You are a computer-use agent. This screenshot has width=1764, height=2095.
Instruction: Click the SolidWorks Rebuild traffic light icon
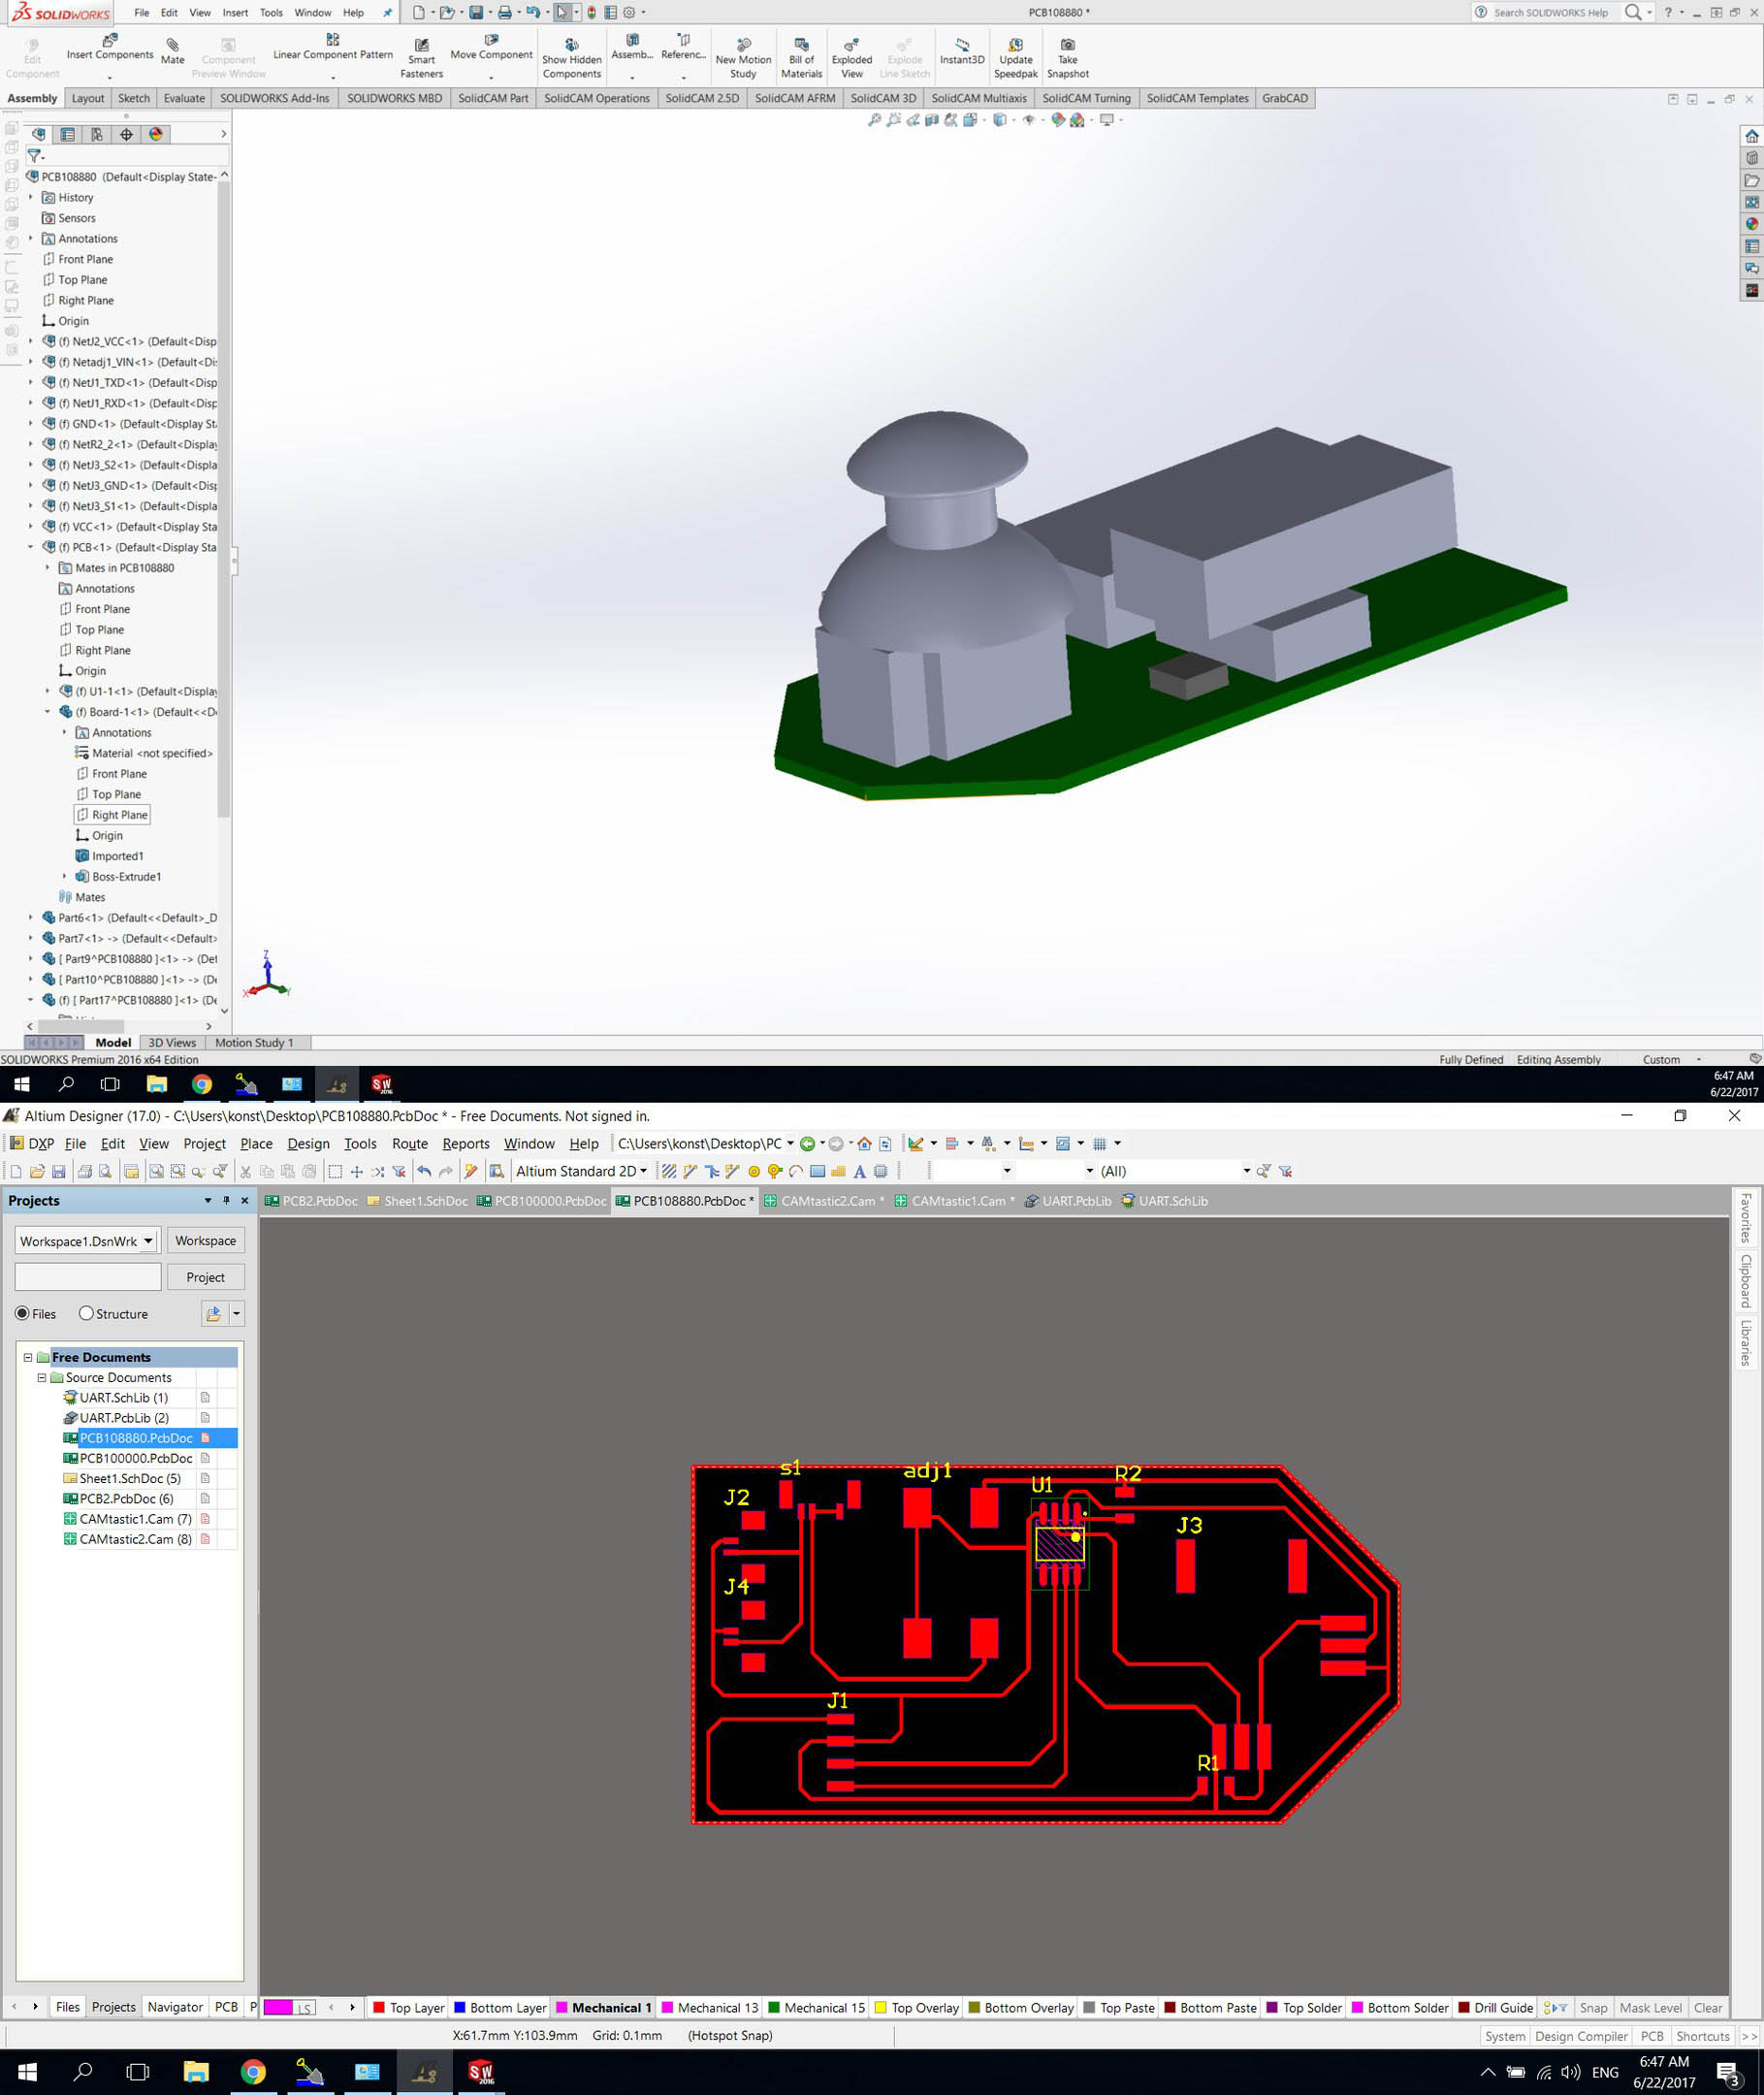(591, 13)
